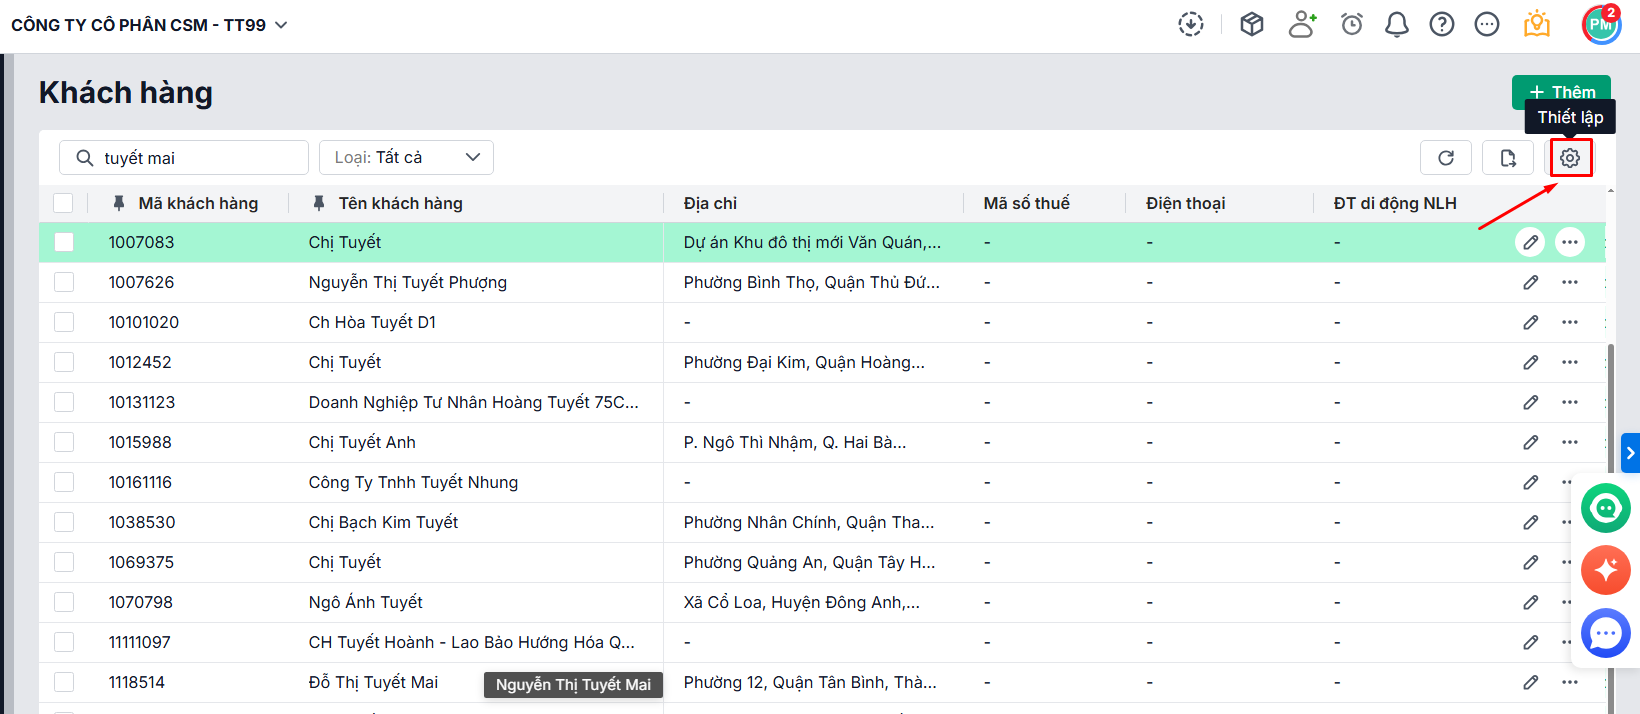This screenshot has width=1640, height=714.
Task: Click the green Thêm button
Action: tap(1560, 91)
